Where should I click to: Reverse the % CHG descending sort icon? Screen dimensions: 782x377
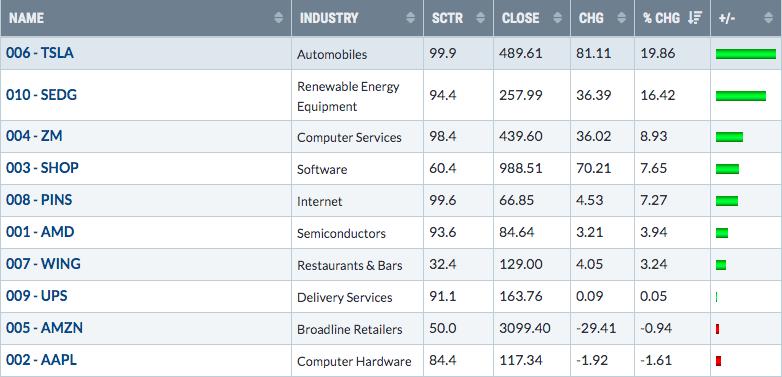695,18
